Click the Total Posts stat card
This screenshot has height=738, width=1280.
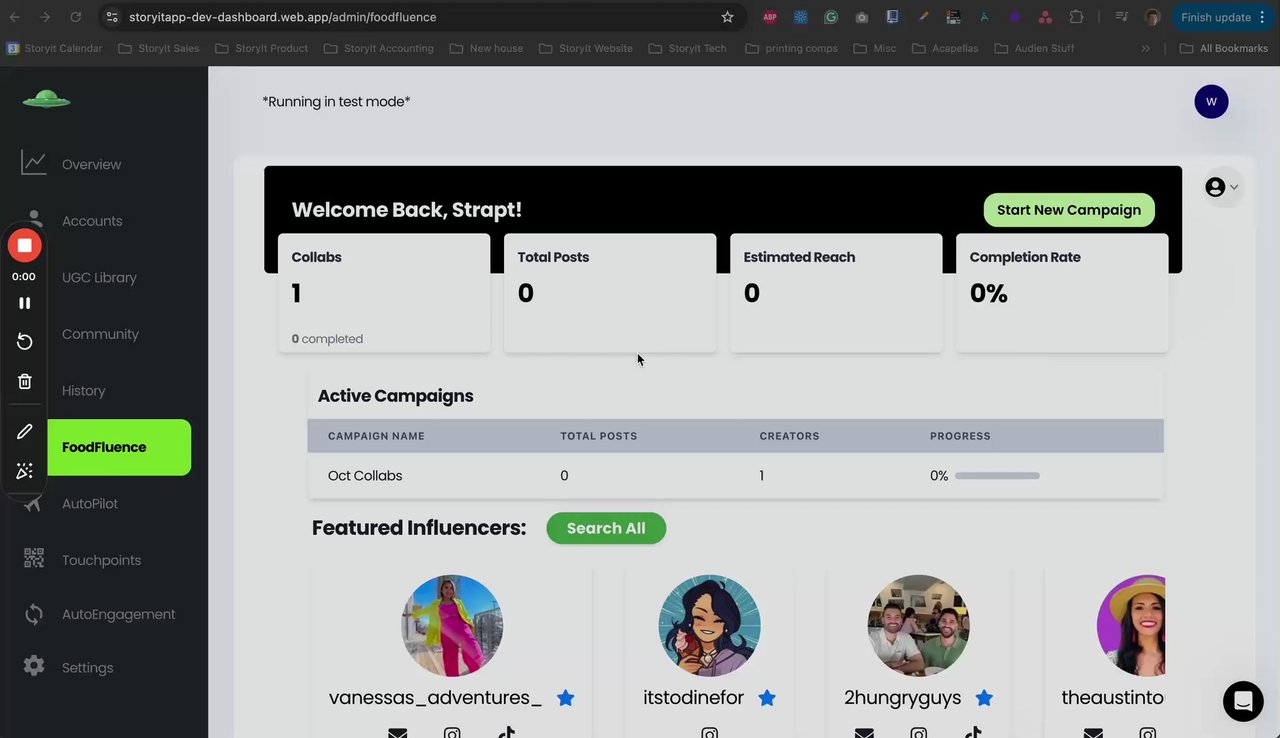point(610,293)
